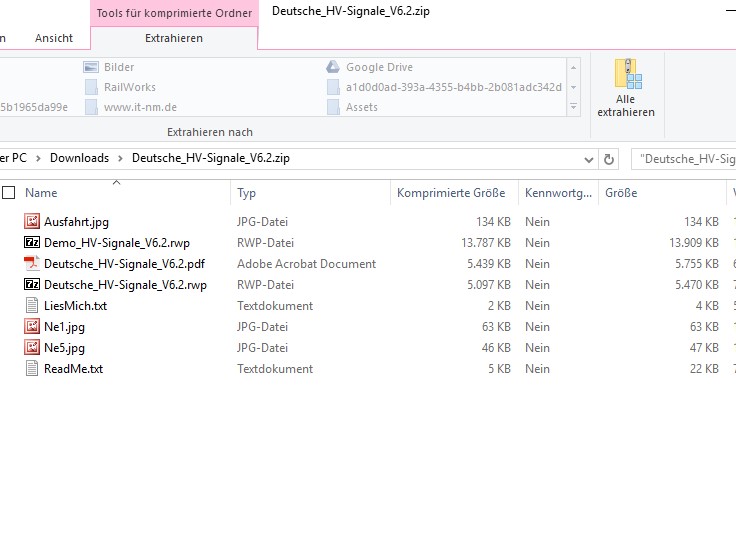Click the Deutsche_HV-Signale_V6.2.pdf Acrobat icon
The height and width of the screenshot is (557, 736).
(x=32, y=263)
